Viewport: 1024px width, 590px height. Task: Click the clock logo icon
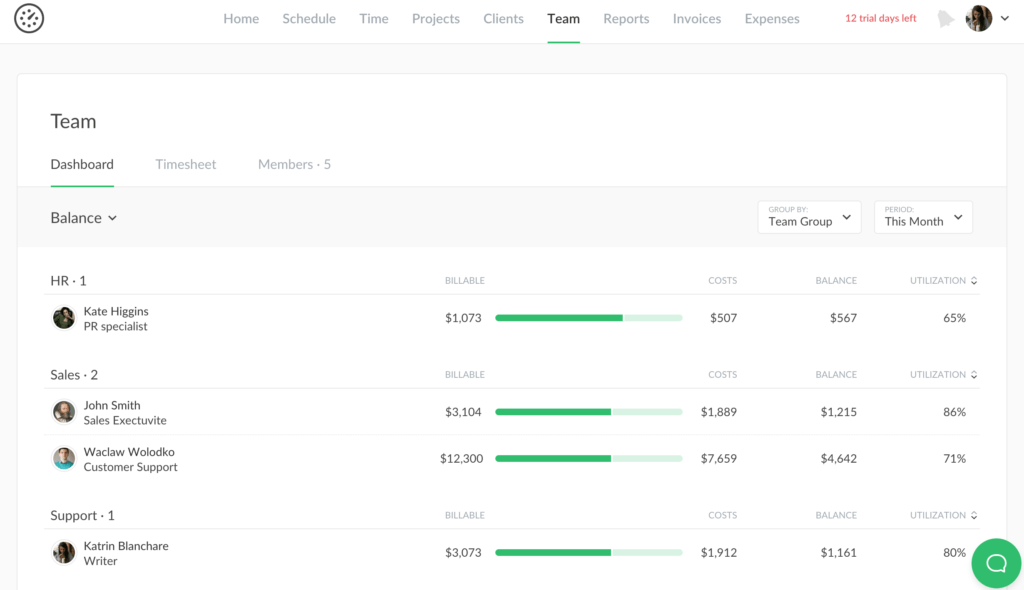coord(29,18)
